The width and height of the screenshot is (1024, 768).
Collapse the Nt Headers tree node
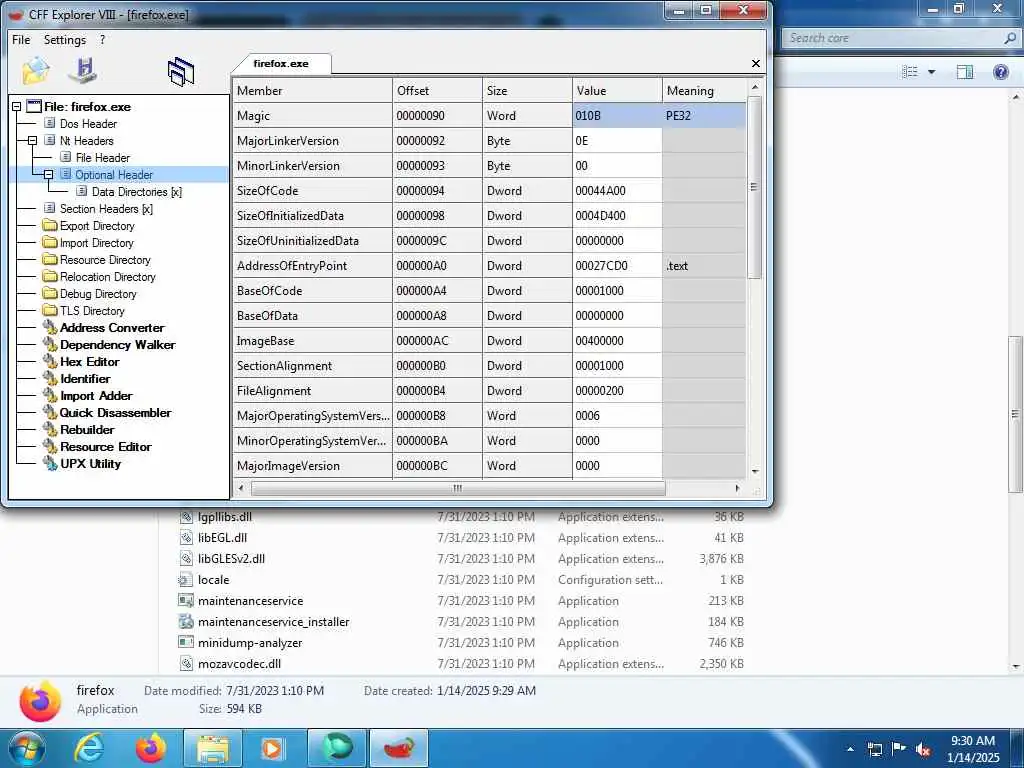pos(32,140)
